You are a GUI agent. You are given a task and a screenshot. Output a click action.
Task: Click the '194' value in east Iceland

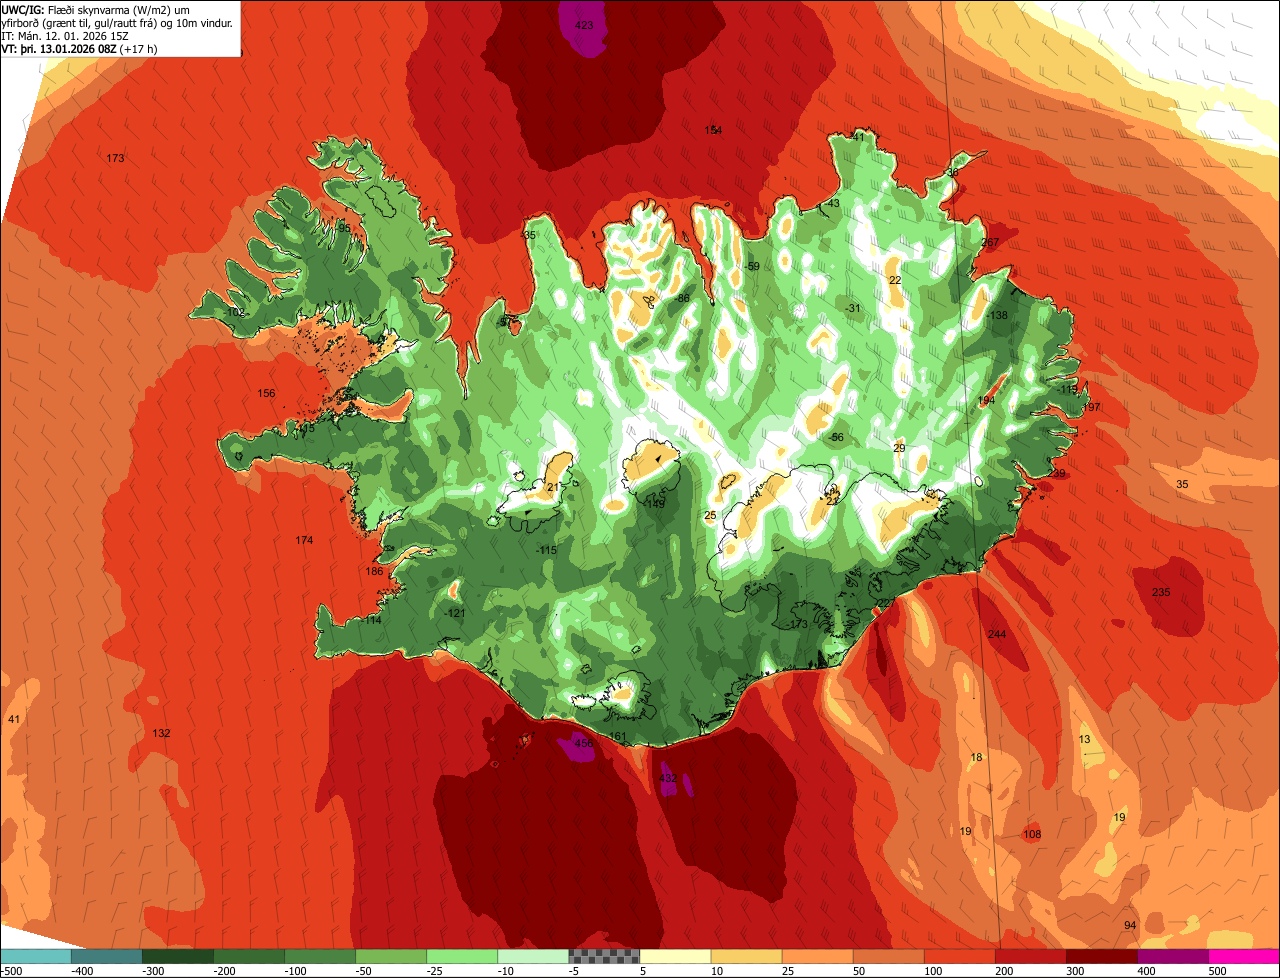[x=986, y=400]
